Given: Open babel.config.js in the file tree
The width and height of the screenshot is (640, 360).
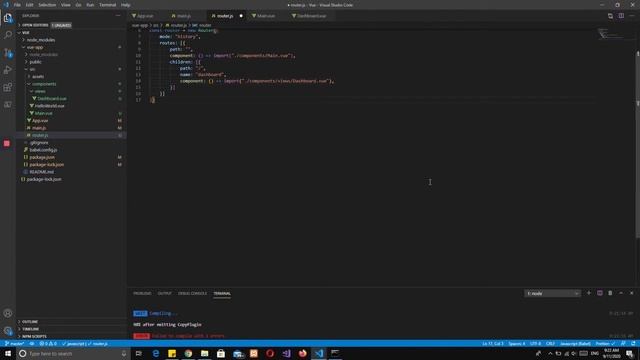Looking at the screenshot, I should (x=71, y=150).
